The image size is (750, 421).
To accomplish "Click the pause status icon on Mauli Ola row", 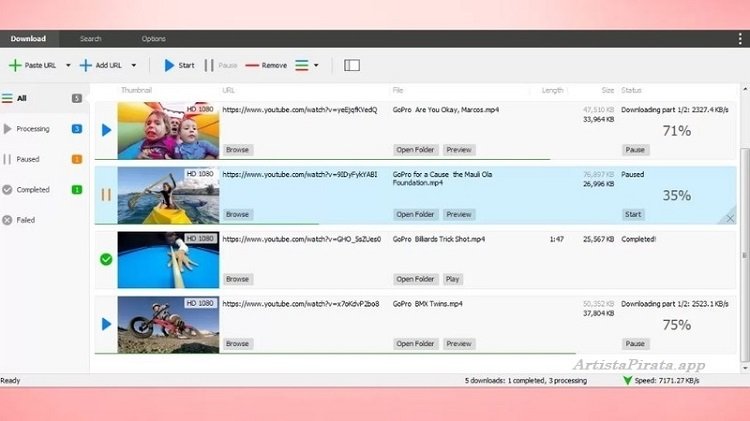I will 106,194.
